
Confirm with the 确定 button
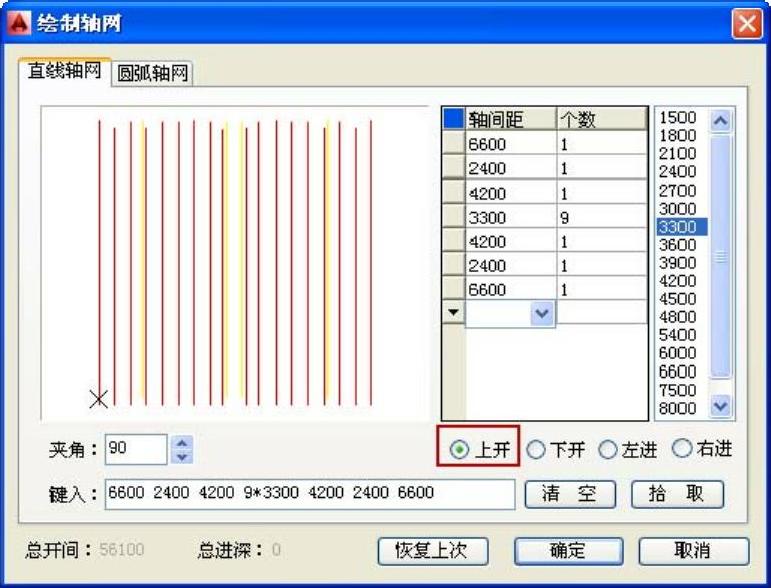click(568, 551)
